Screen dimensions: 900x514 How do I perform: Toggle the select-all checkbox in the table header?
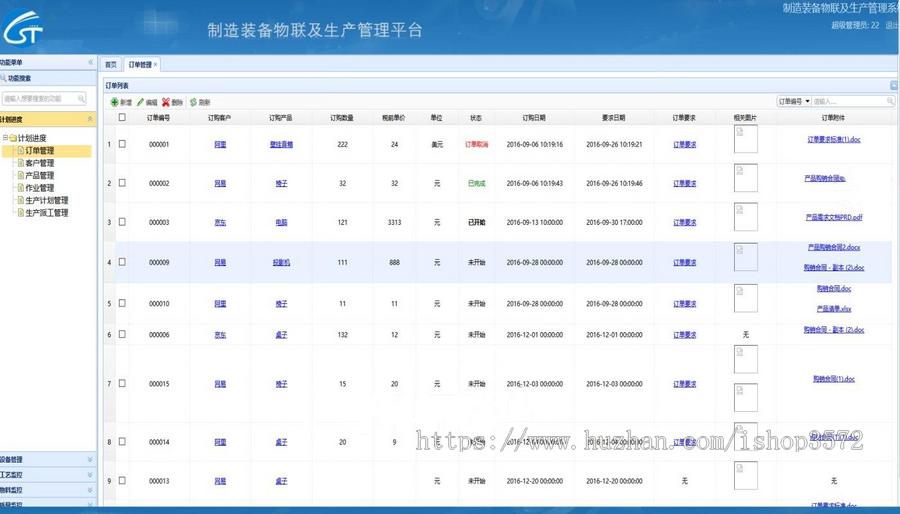(x=122, y=117)
